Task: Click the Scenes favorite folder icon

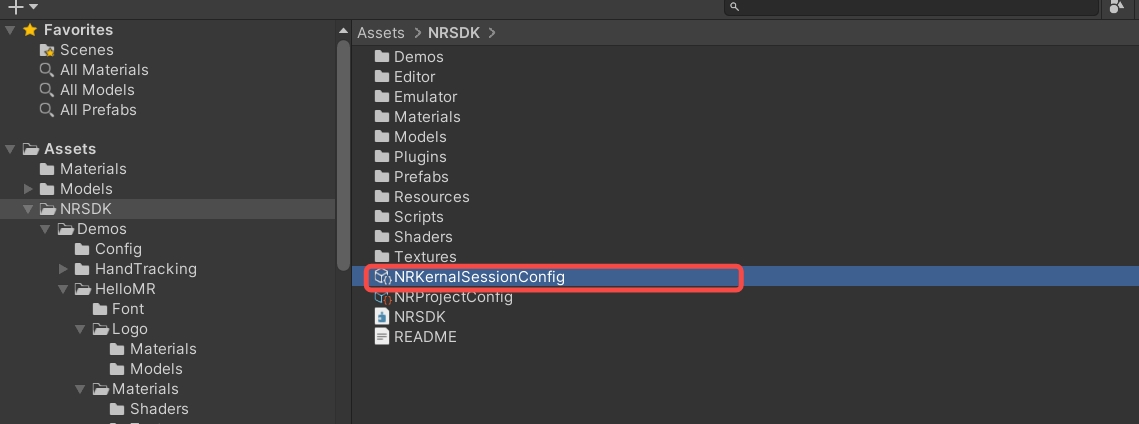Action: point(46,50)
